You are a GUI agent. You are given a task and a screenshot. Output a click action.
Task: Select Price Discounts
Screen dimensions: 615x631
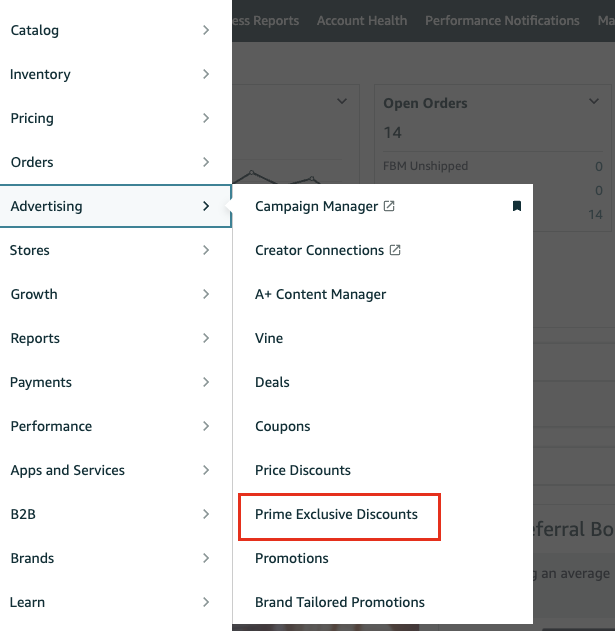(303, 470)
